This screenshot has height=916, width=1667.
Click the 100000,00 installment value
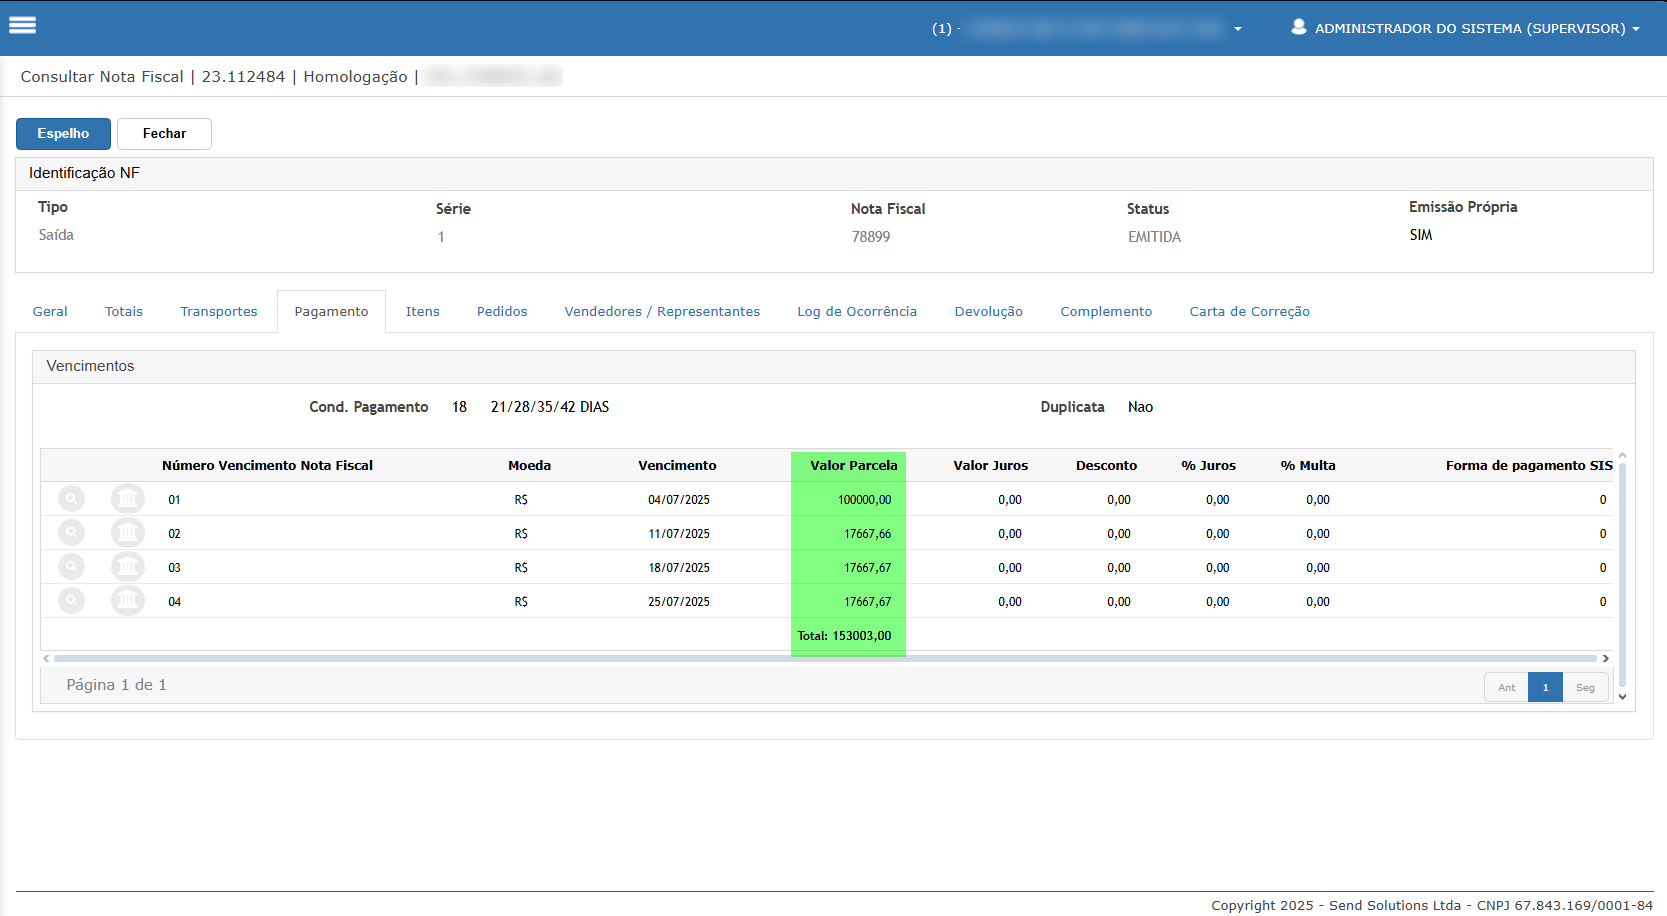864,499
